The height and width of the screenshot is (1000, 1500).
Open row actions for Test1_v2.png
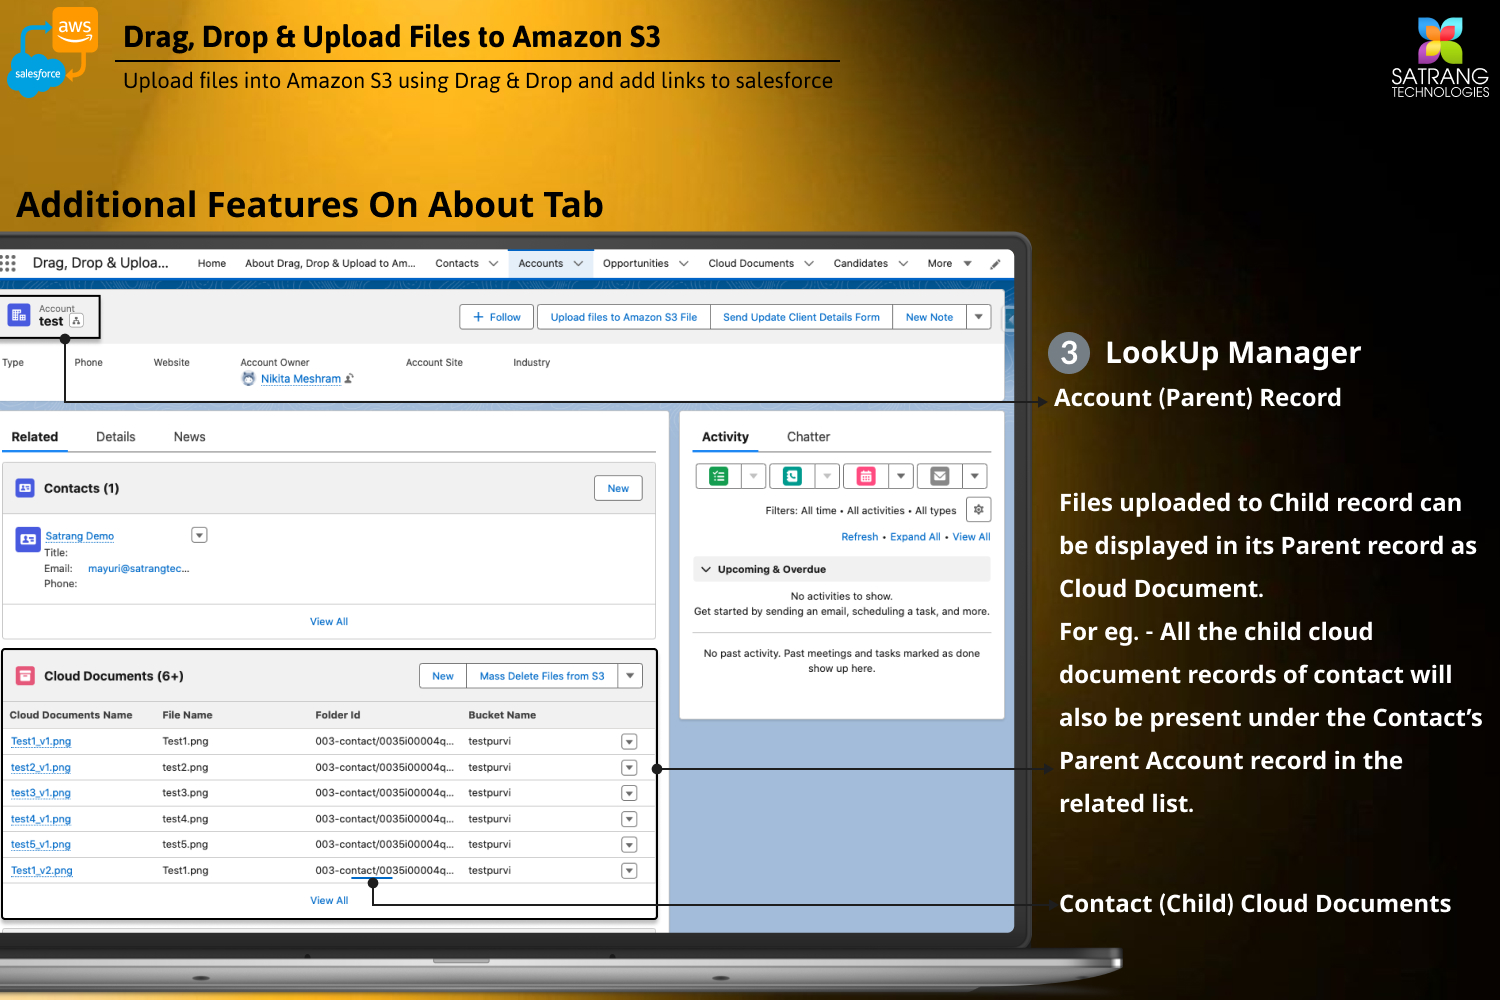point(629,871)
